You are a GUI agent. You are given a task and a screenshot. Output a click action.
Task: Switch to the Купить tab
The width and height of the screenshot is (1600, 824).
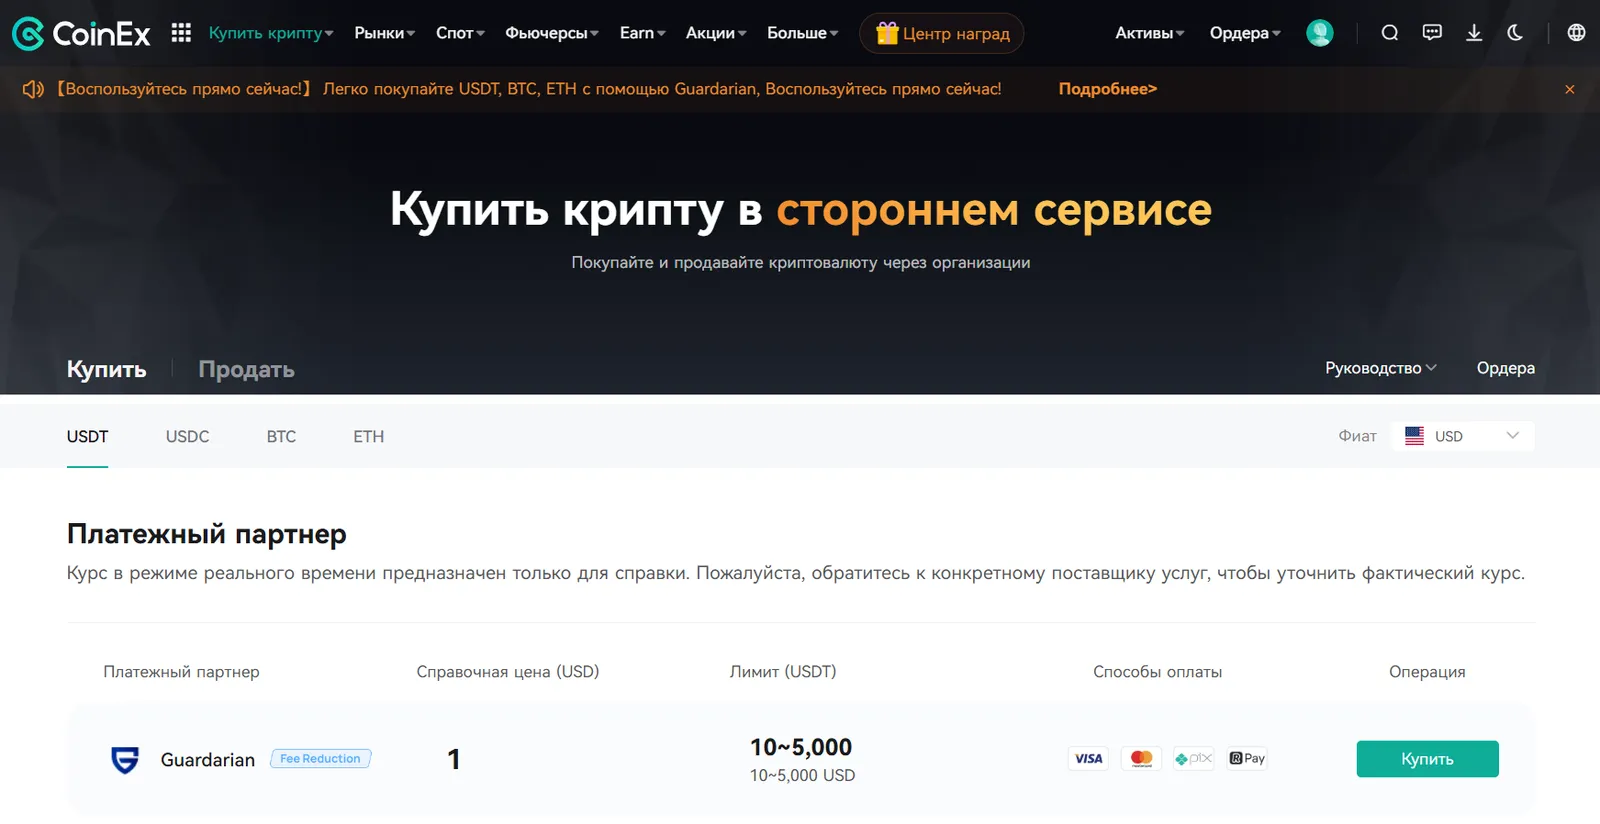pyautogui.click(x=107, y=369)
